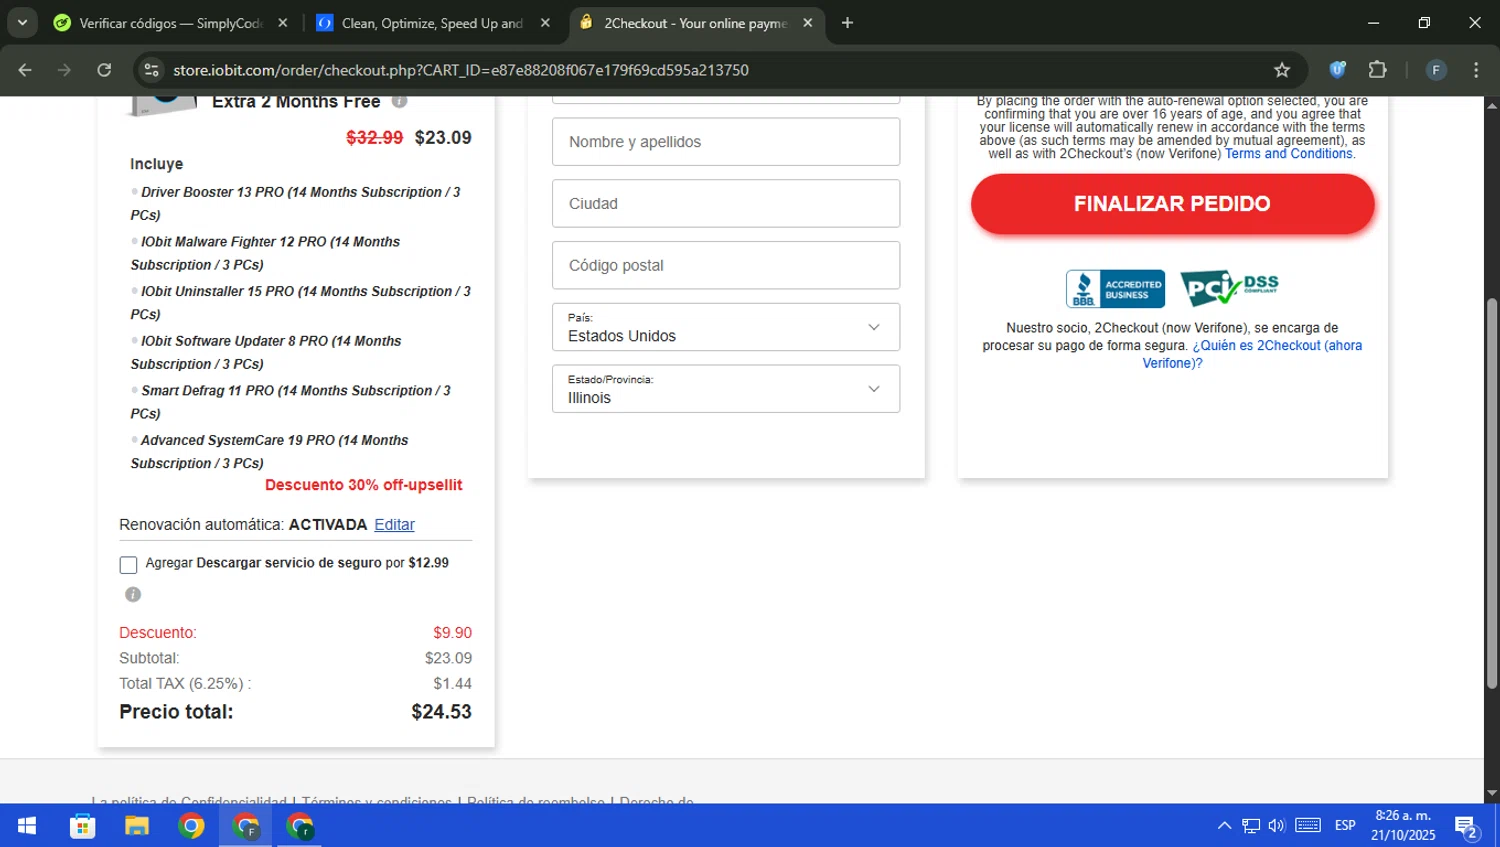Select Smart Defrag 11 PRO line
This screenshot has height=847, width=1500.
tap(291, 402)
